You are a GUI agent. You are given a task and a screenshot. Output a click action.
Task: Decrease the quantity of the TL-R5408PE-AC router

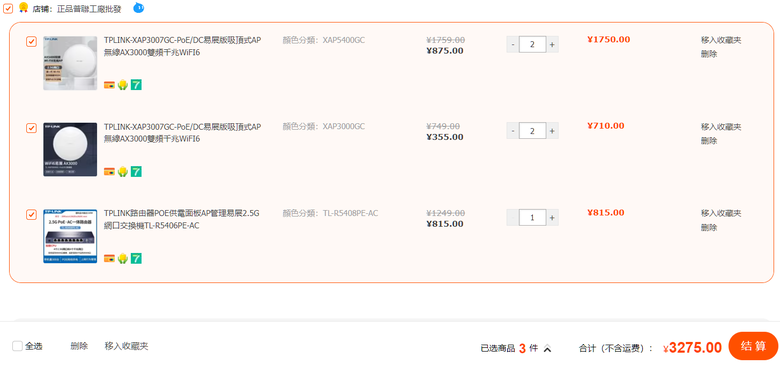[513, 217]
